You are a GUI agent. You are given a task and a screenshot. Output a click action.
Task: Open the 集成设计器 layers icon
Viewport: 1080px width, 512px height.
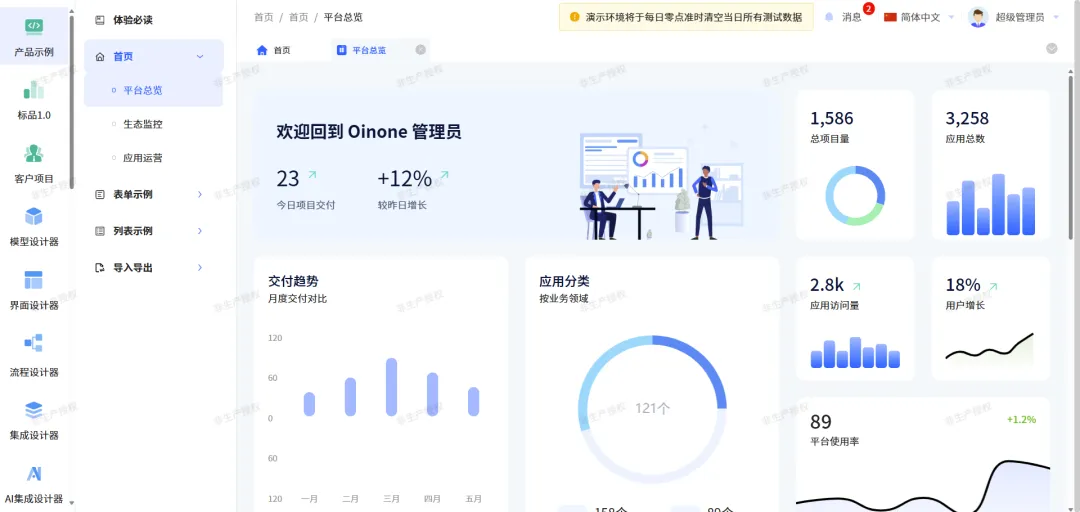34,410
